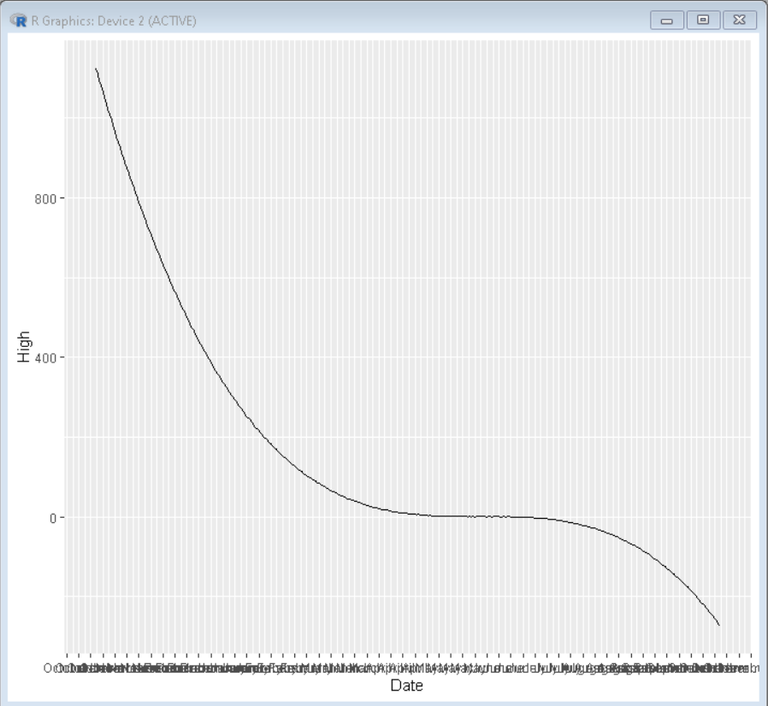Click the R logo icon in title bar
The width and height of the screenshot is (768, 706).
(x=19, y=21)
